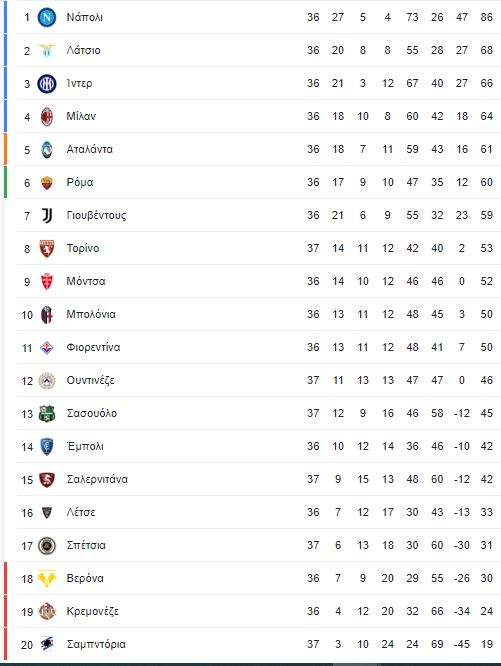The width and height of the screenshot is (501, 666).
Task: Open the Νάπολι team link
Action: tap(84, 17)
